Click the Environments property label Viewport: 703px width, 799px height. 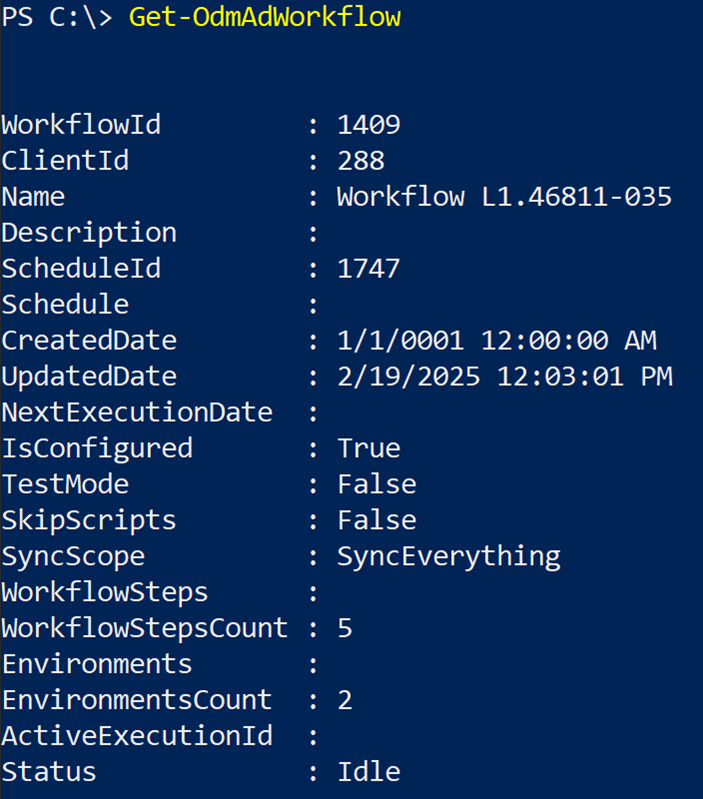point(97,664)
